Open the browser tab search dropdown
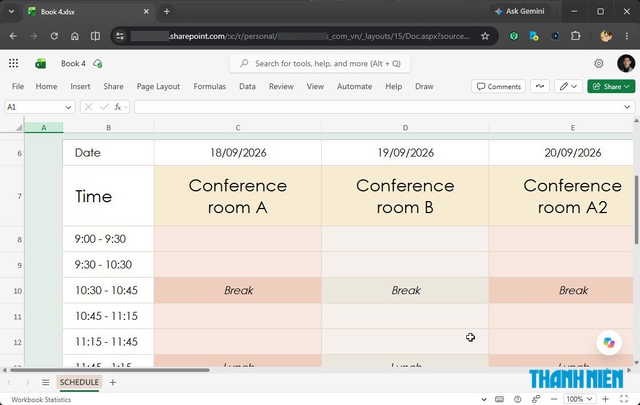This screenshot has height=405, width=640. 11,11
